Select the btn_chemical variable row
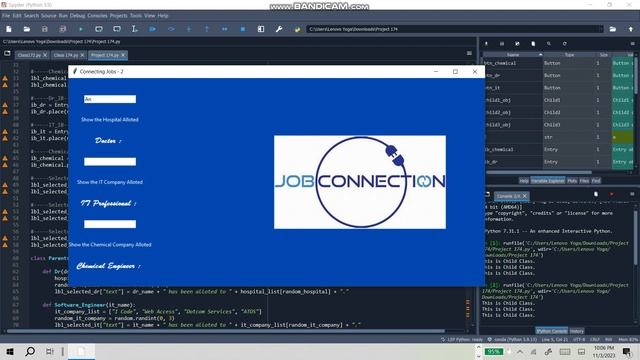 click(x=558, y=63)
